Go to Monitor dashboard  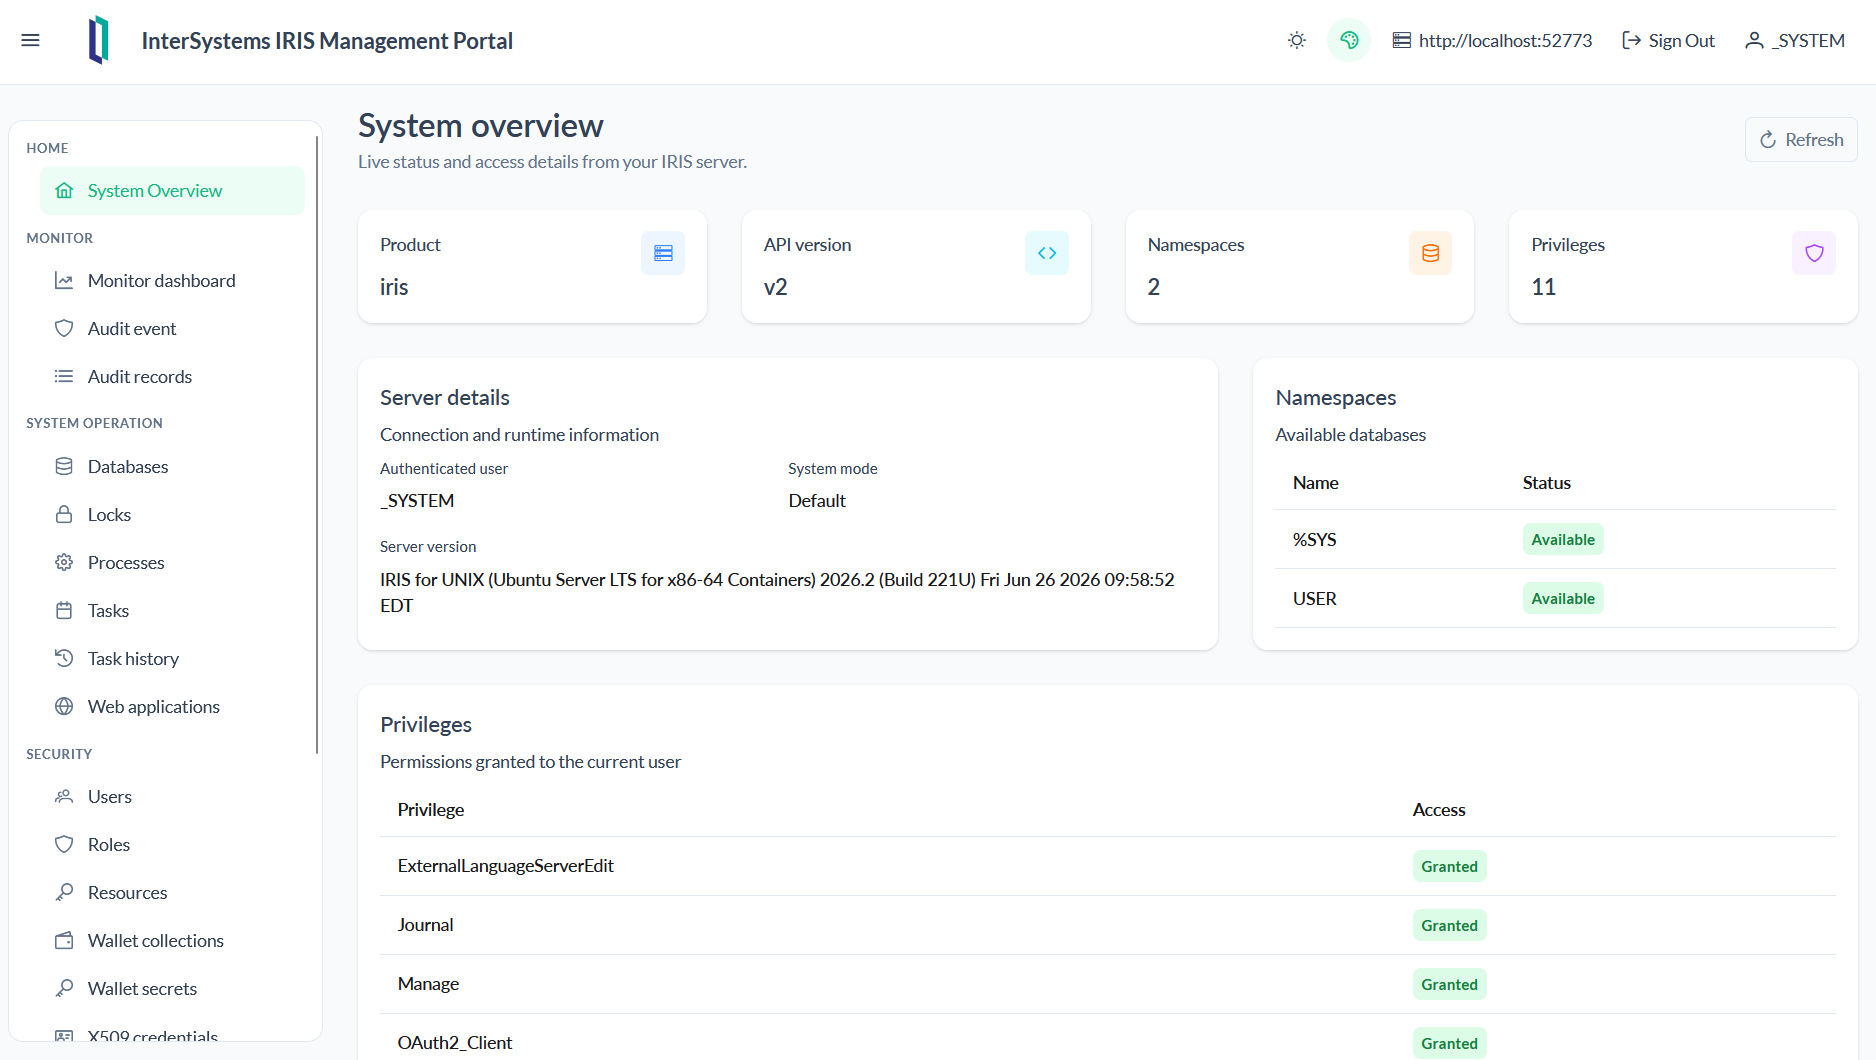172,280
